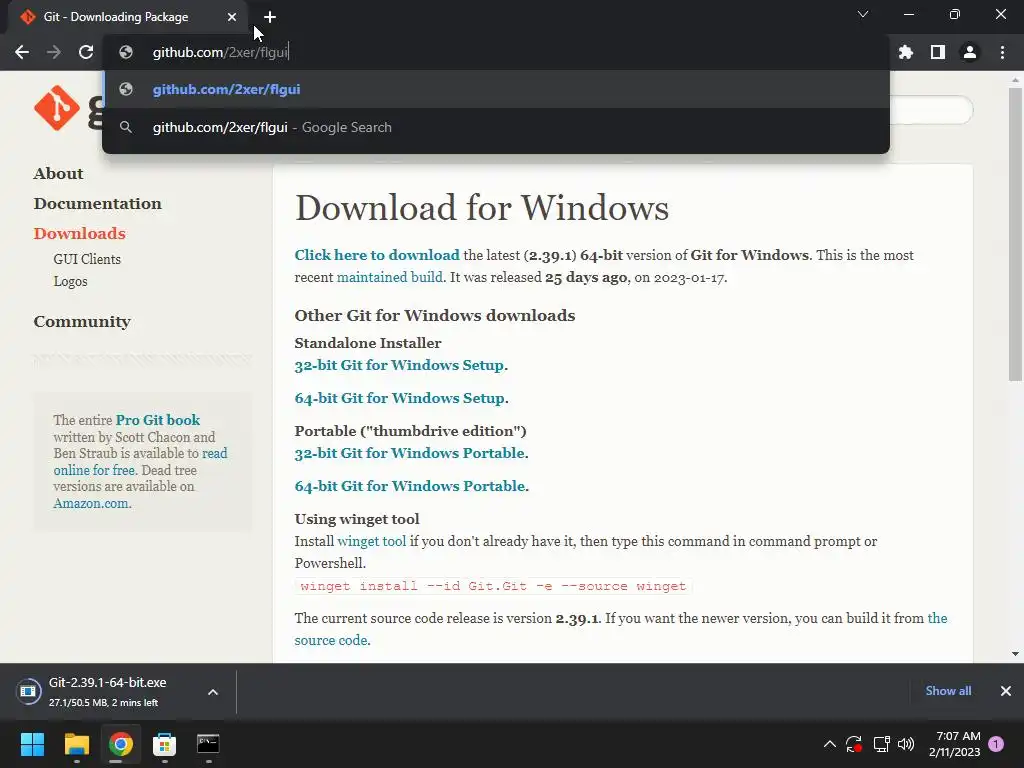Download 32-bit Git for Windows Setup
The width and height of the screenshot is (1024, 768).
(x=399, y=365)
